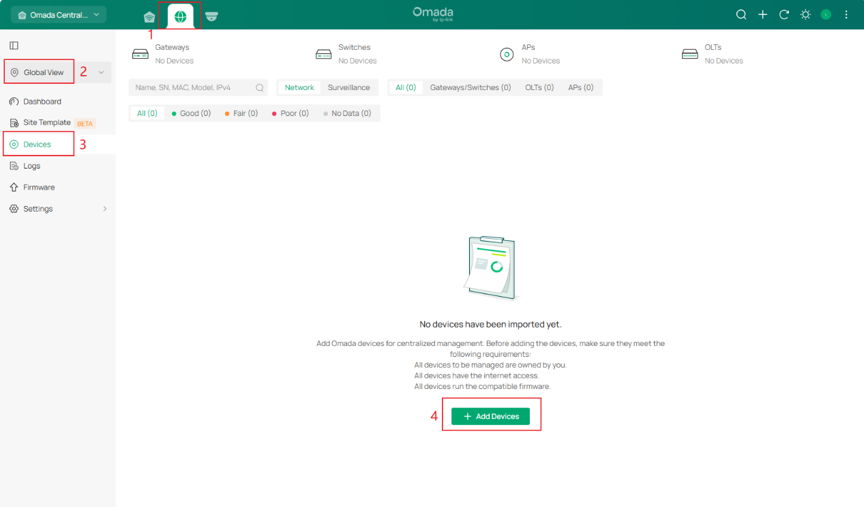Image resolution: width=864 pixels, height=507 pixels.
Task: Open the surveillance camera icon tab
Action: coord(212,17)
